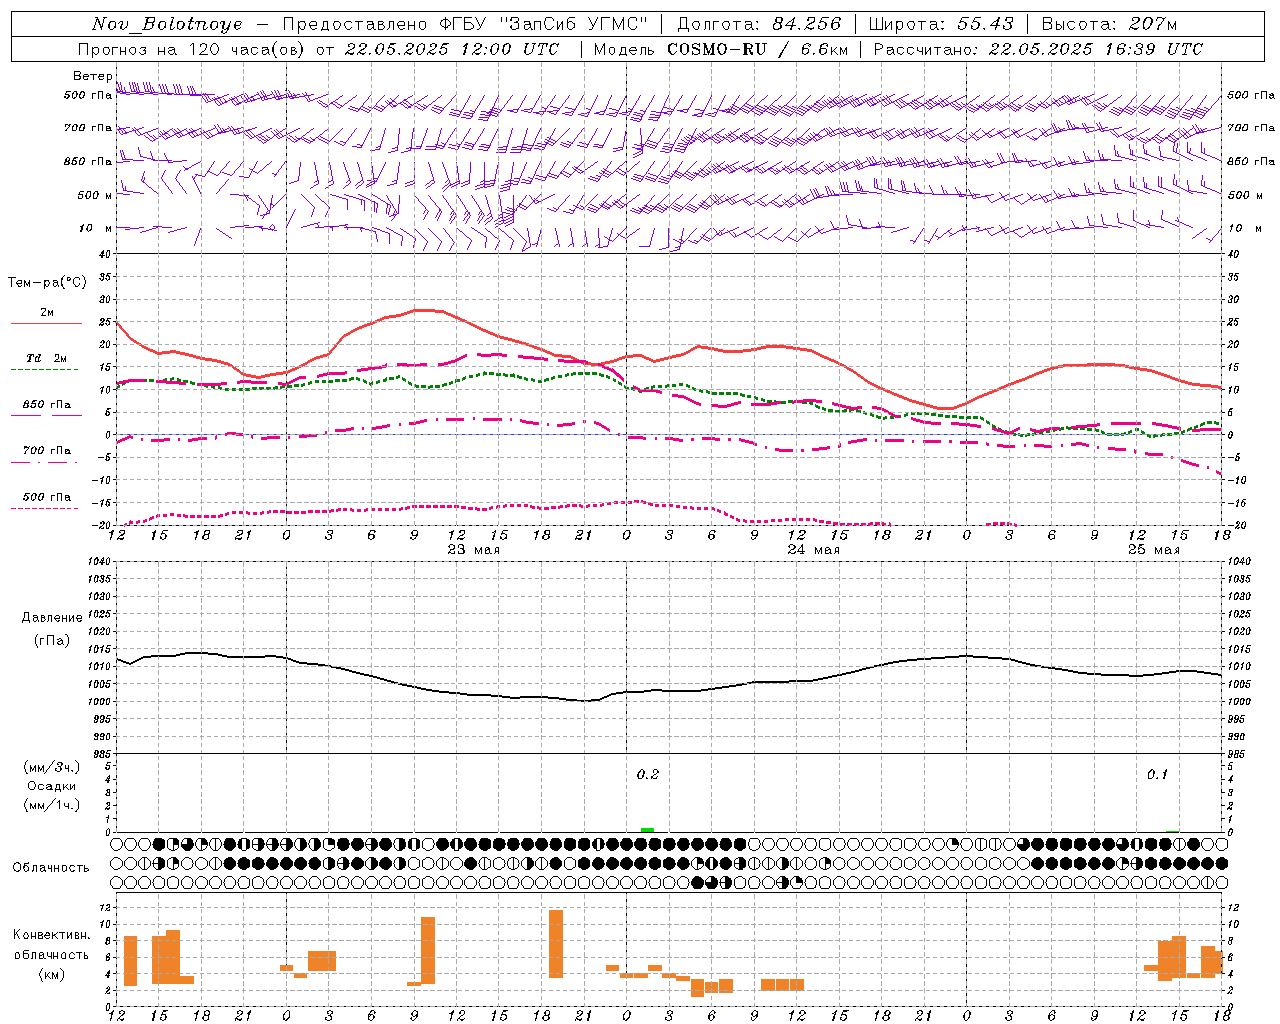Click the 500 гПа temperature legend label
The image size is (1280, 1024).
(47, 497)
